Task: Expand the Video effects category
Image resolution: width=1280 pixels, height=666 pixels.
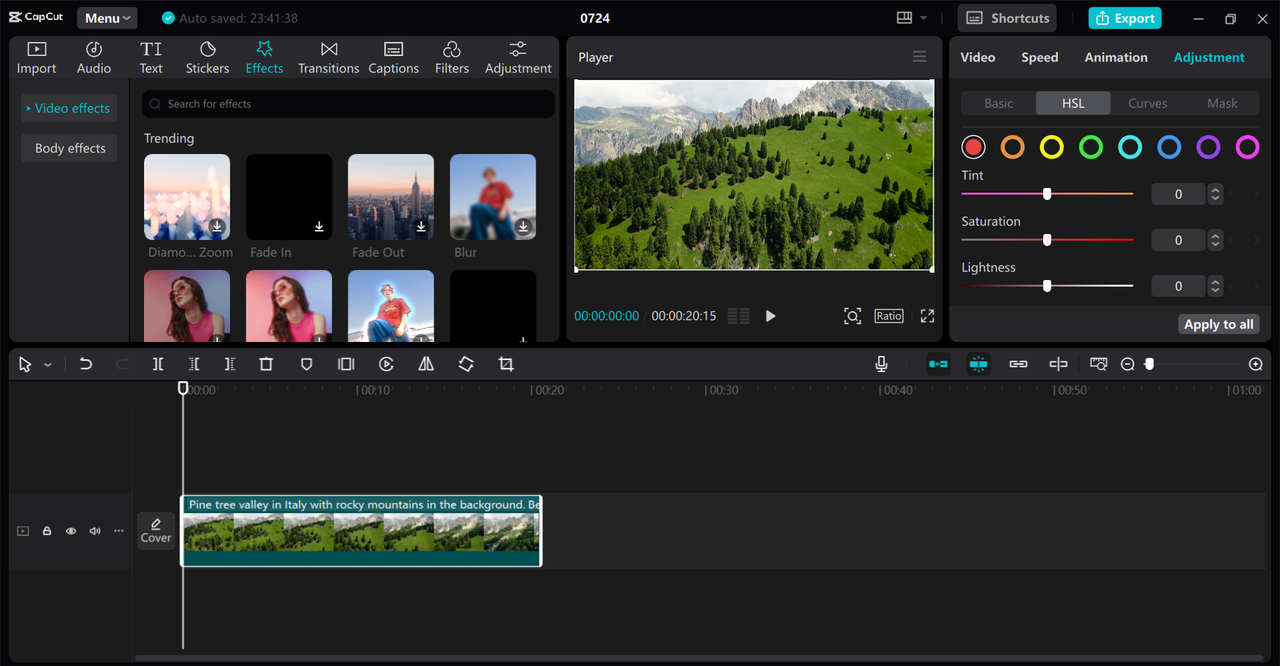Action: [68, 108]
